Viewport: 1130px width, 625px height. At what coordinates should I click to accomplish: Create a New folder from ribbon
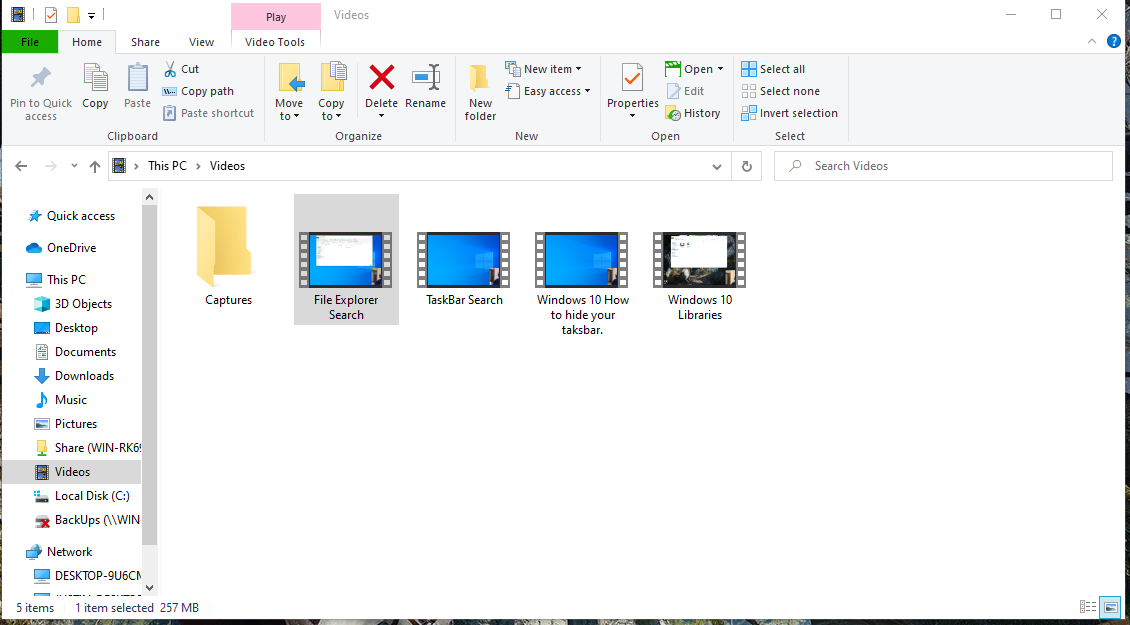480,92
